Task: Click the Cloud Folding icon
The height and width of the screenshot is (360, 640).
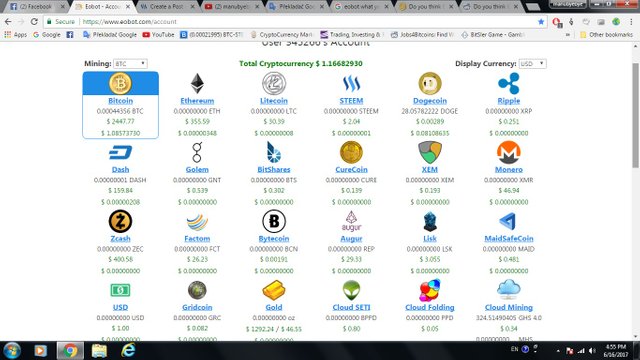Action: click(x=430, y=290)
